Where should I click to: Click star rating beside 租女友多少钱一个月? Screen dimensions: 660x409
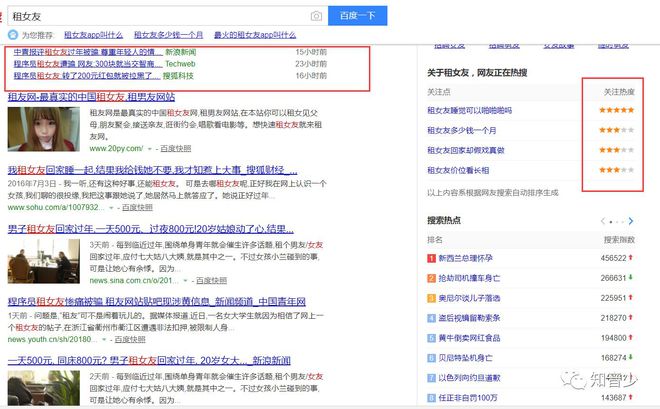click(x=617, y=130)
